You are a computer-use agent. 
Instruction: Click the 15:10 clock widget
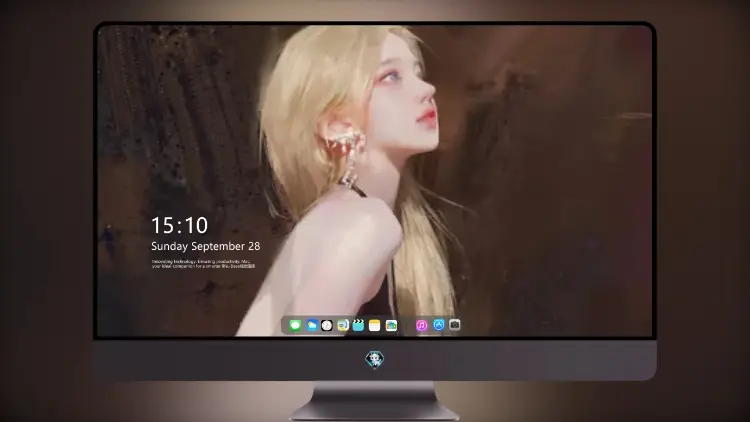click(180, 225)
